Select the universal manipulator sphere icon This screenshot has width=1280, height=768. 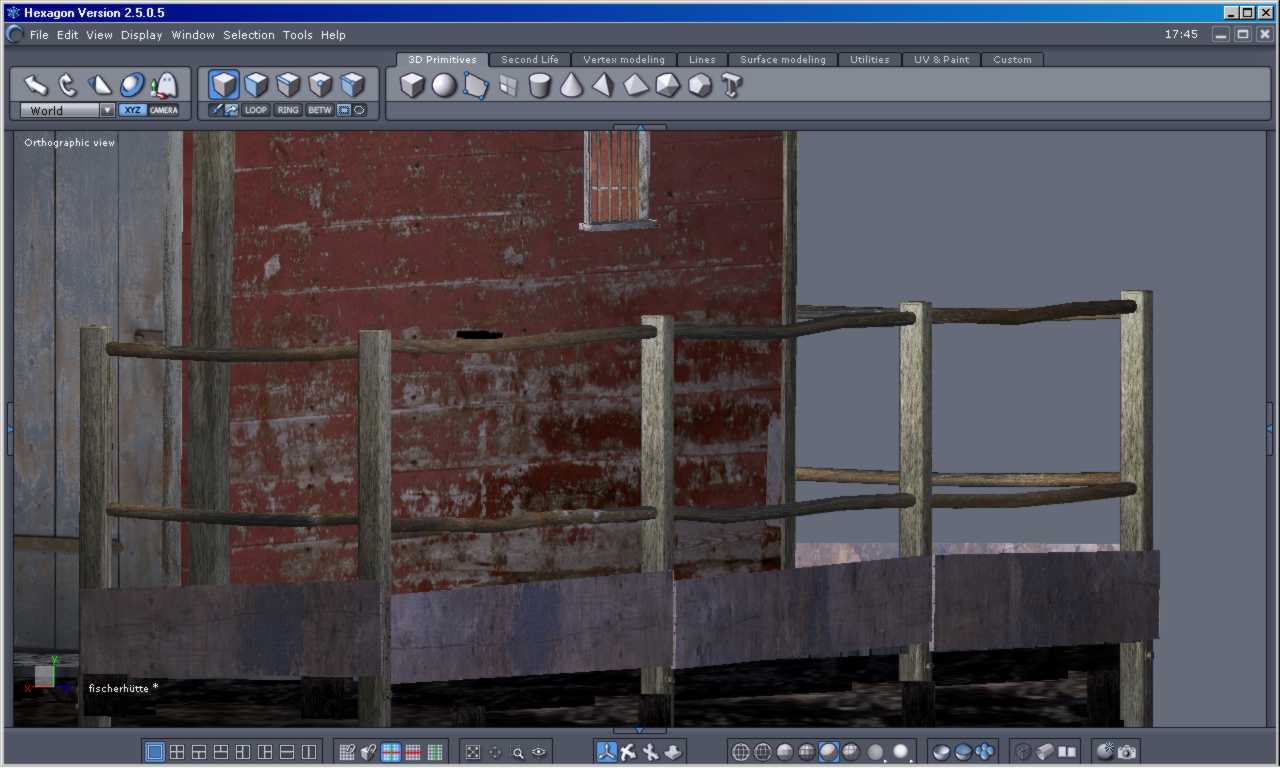tap(132, 85)
